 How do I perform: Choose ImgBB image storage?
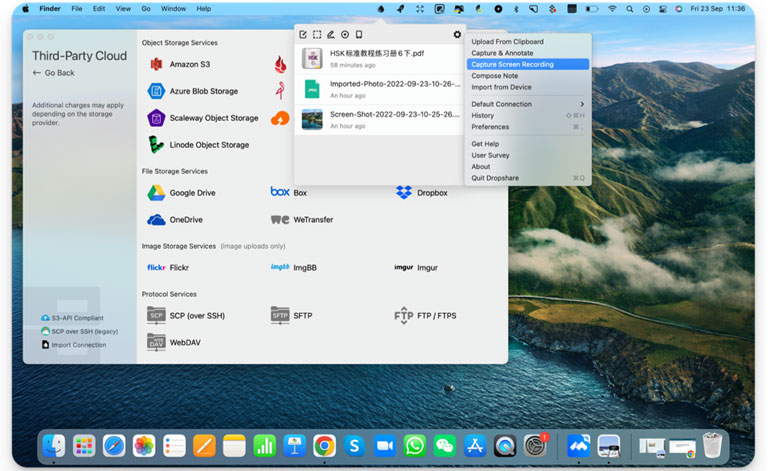(x=293, y=268)
